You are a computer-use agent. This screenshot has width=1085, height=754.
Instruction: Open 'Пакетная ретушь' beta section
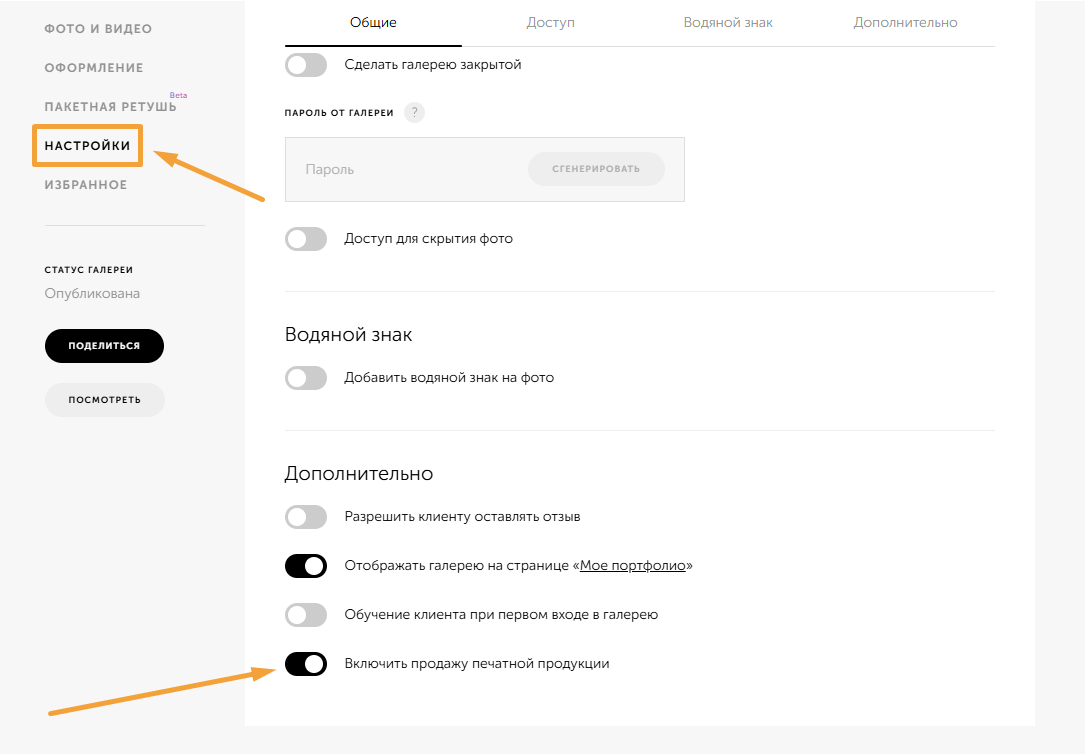[110, 107]
